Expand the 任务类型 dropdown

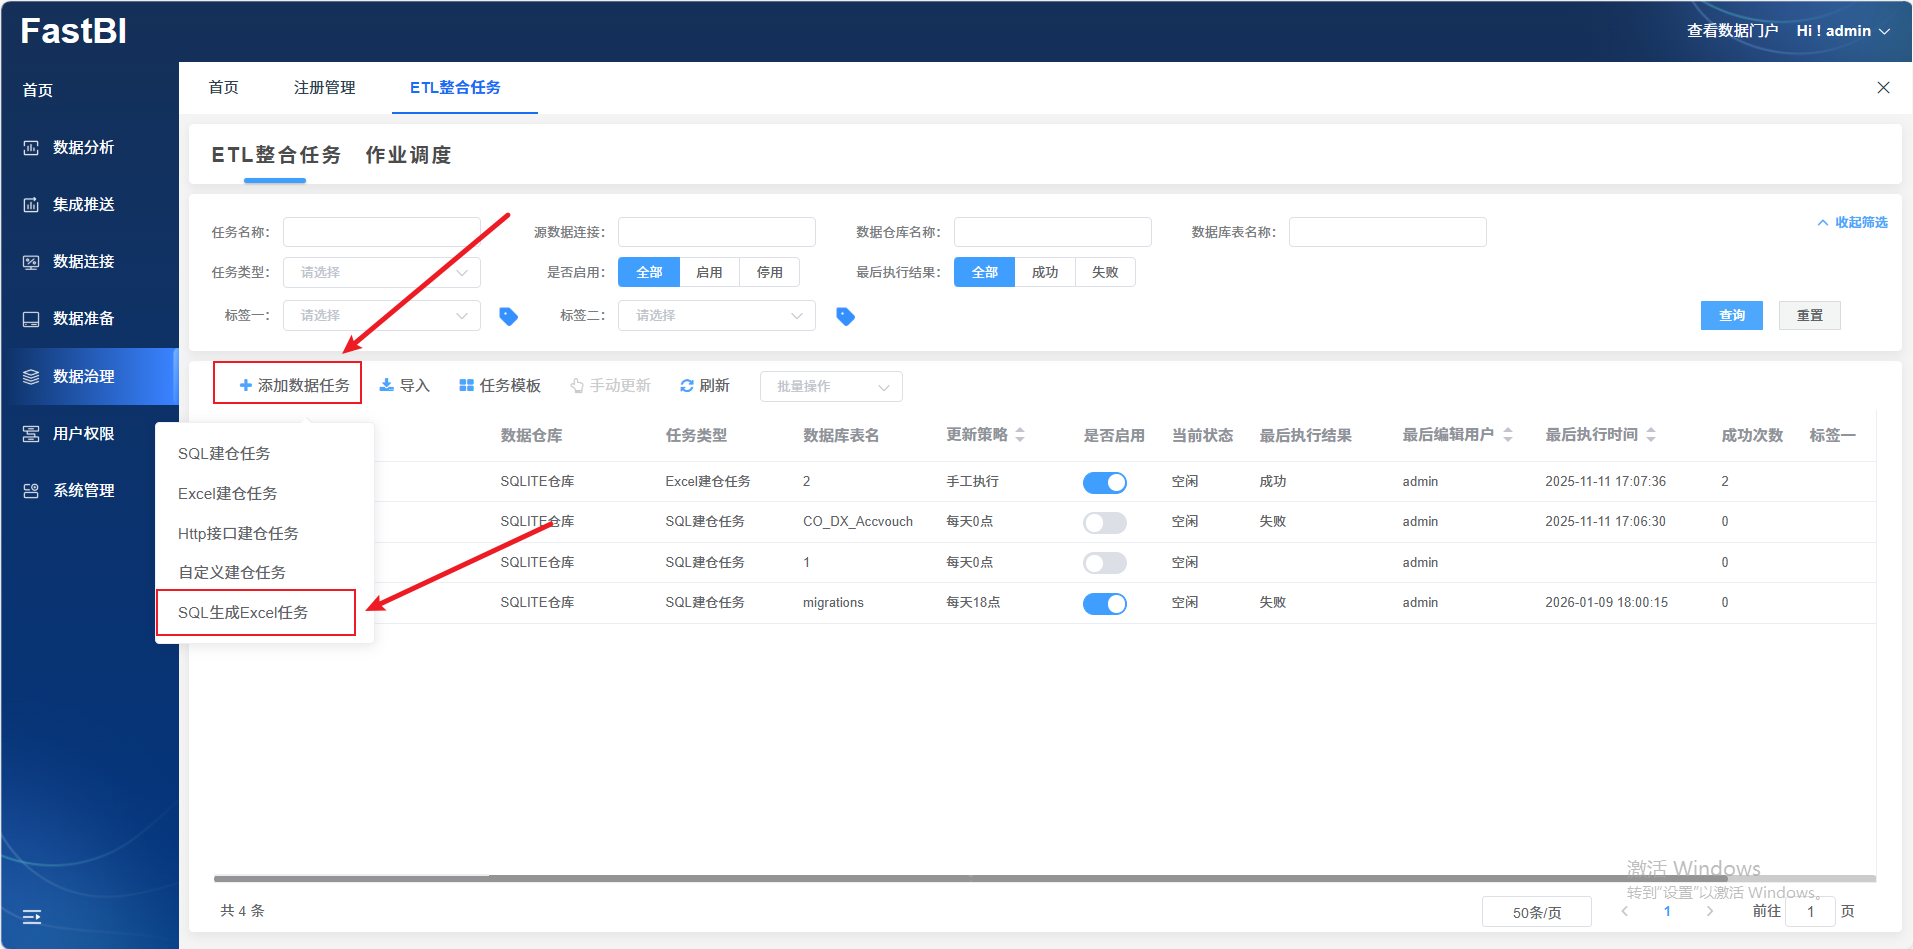(x=381, y=273)
